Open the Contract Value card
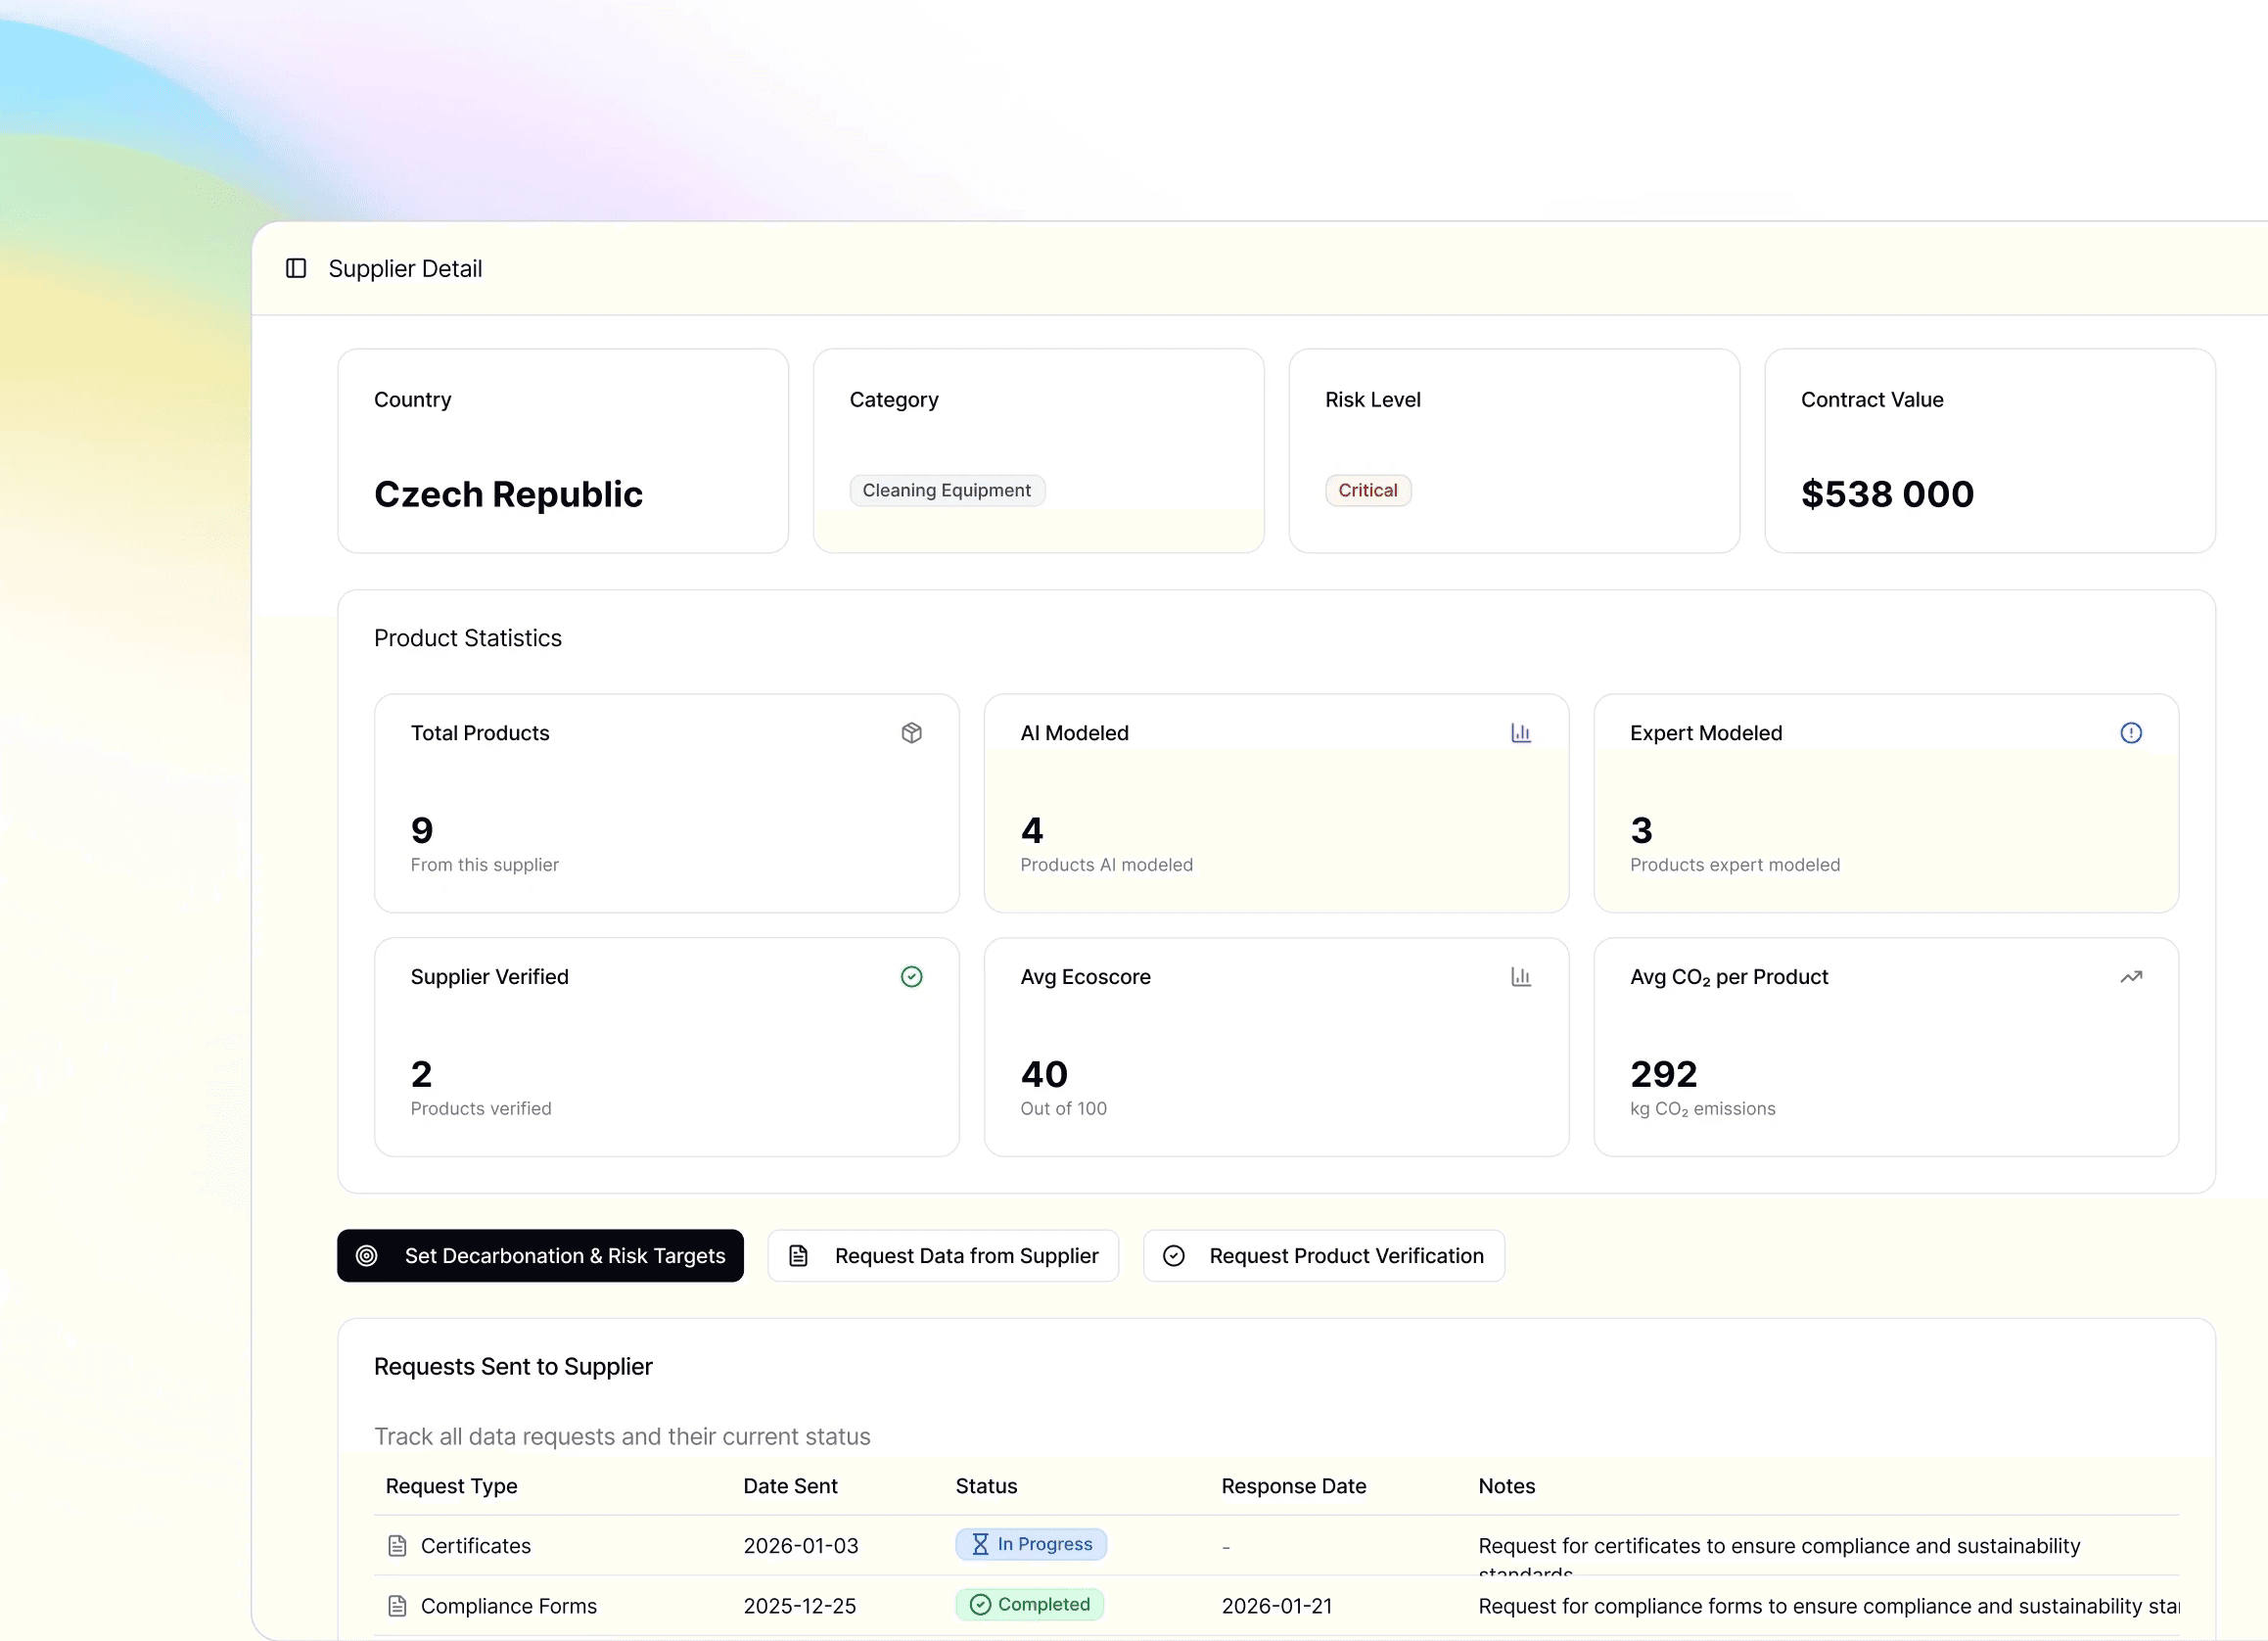2268x1641 pixels. (x=1989, y=450)
